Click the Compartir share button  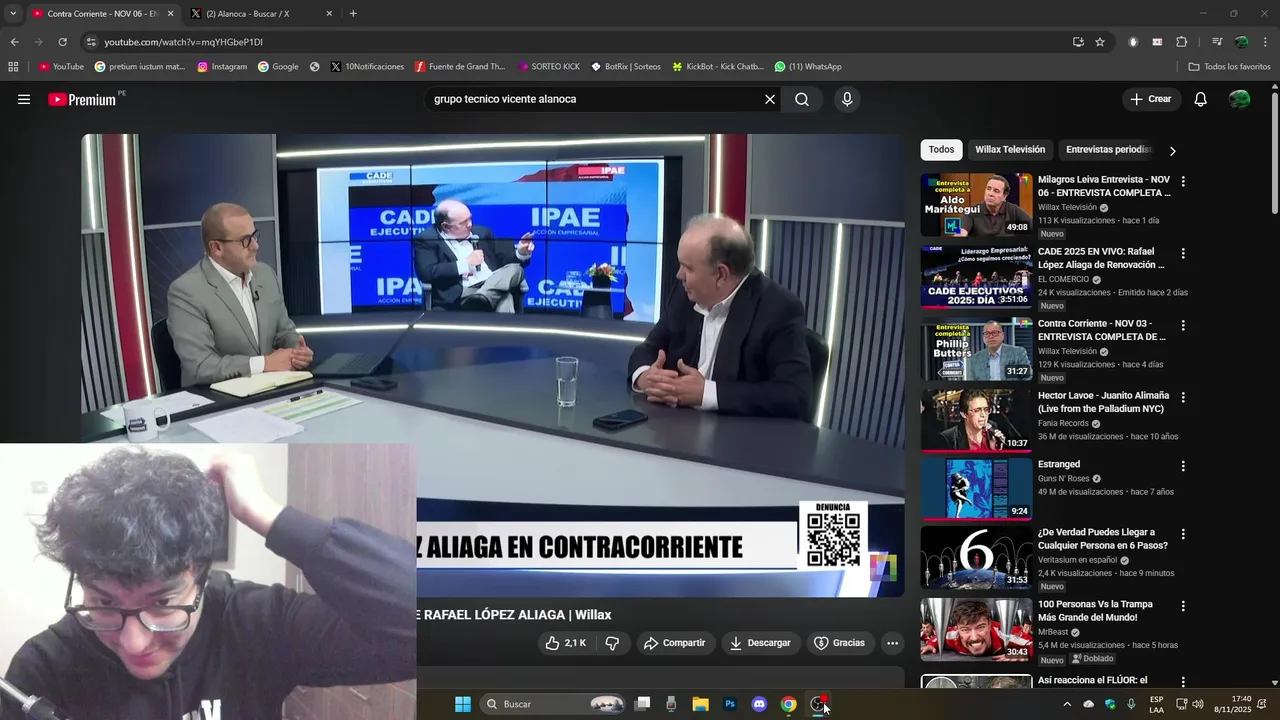675,643
